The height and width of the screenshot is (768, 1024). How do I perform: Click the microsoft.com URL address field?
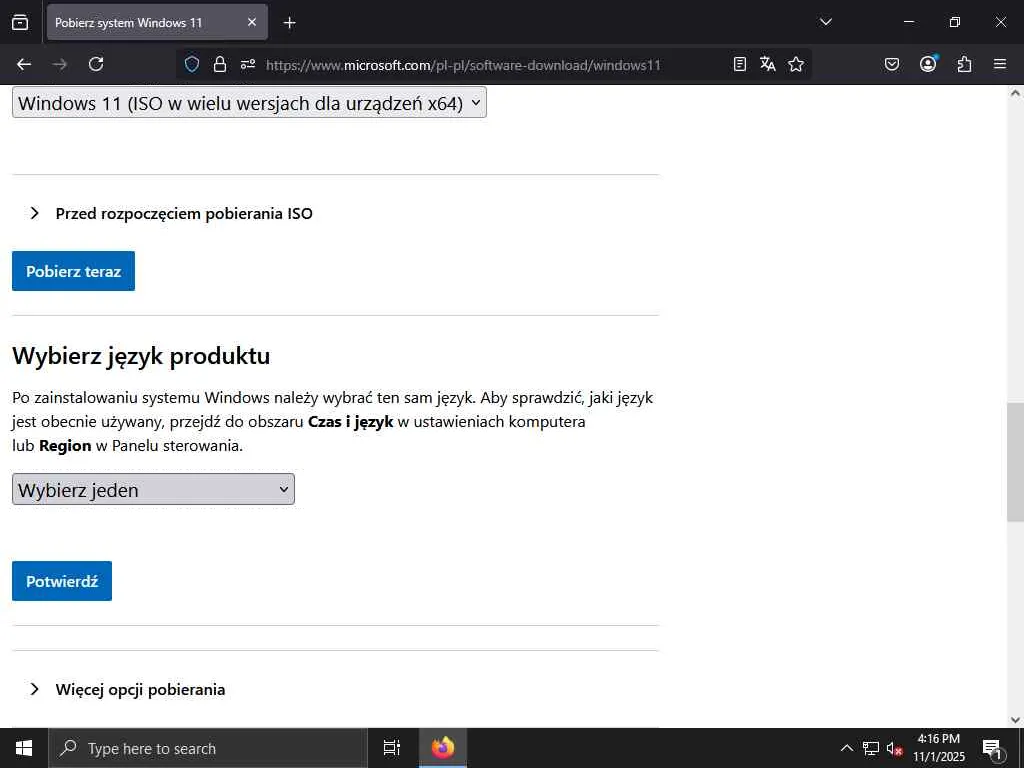pyautogui.click(x=463, y=65)
